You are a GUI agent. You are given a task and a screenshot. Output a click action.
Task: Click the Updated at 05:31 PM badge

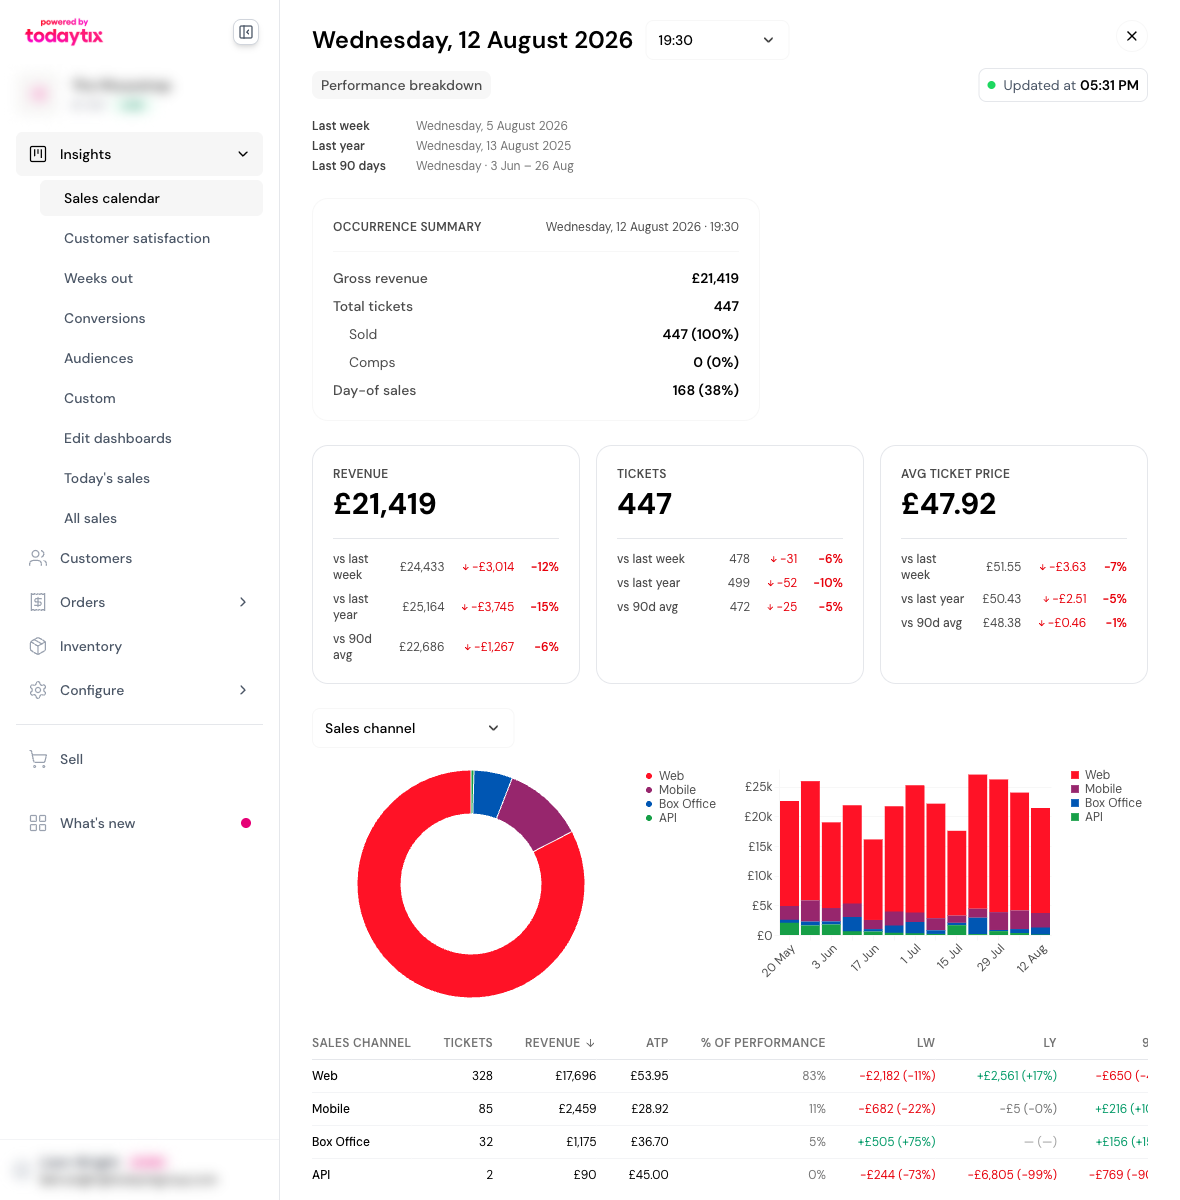(1062, 85)
